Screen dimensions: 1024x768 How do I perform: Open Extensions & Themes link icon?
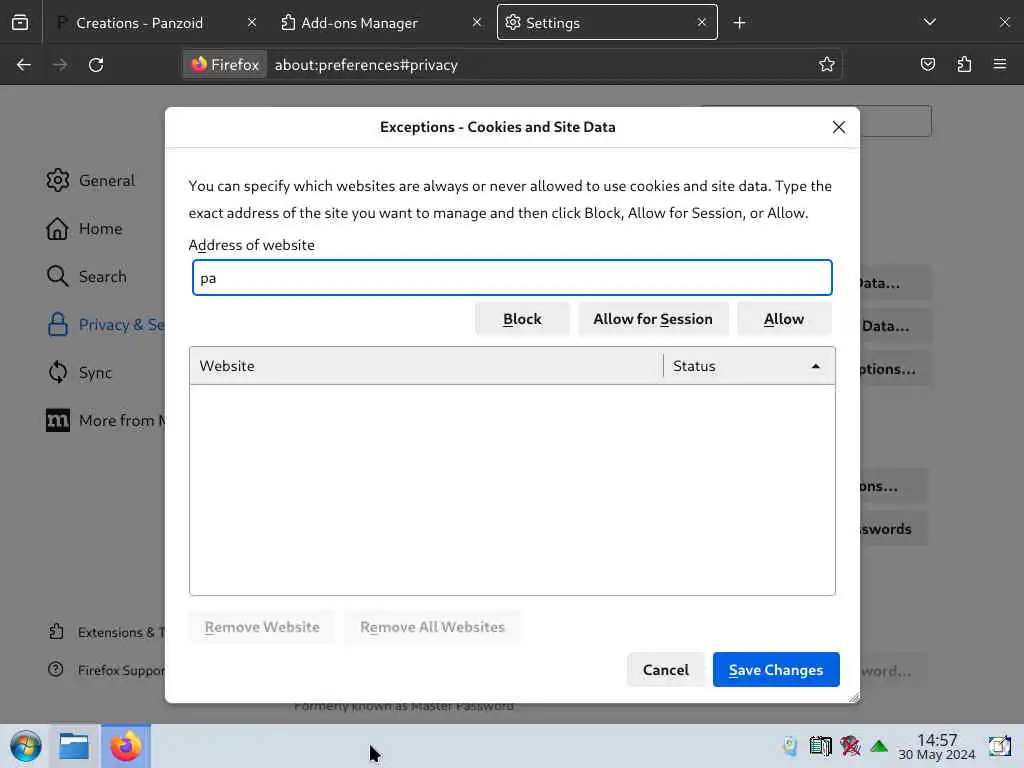coord(56,632)
